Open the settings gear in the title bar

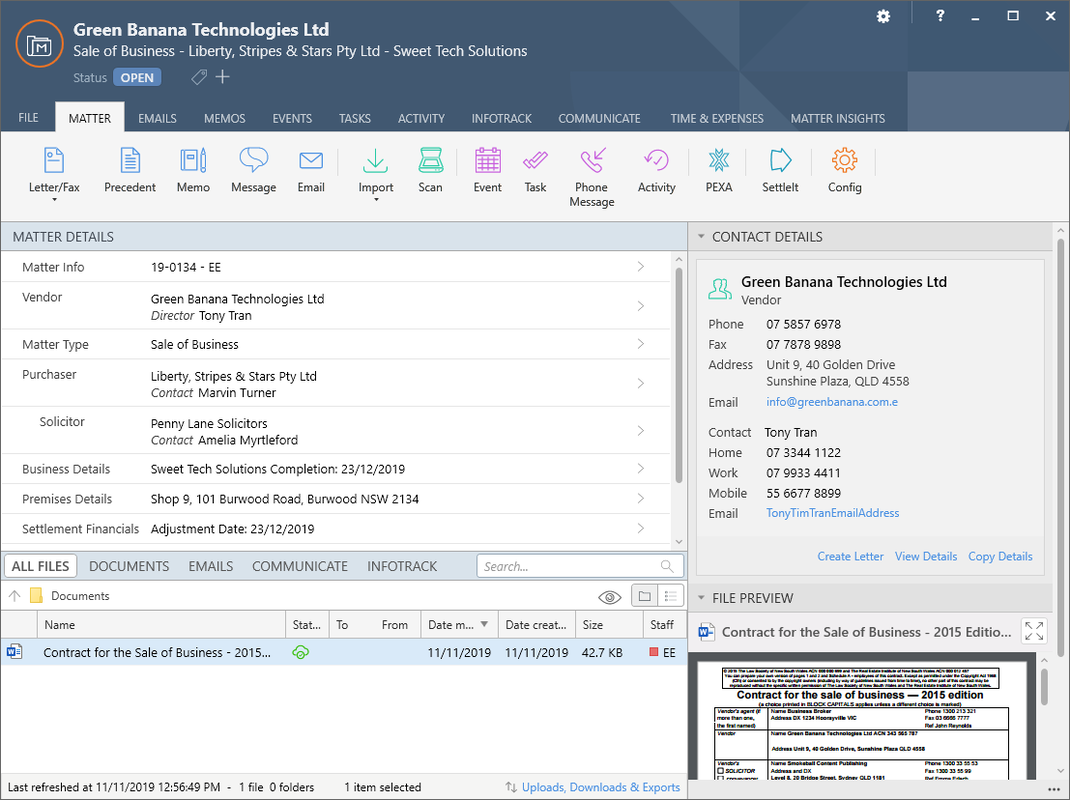pos(882,16)
